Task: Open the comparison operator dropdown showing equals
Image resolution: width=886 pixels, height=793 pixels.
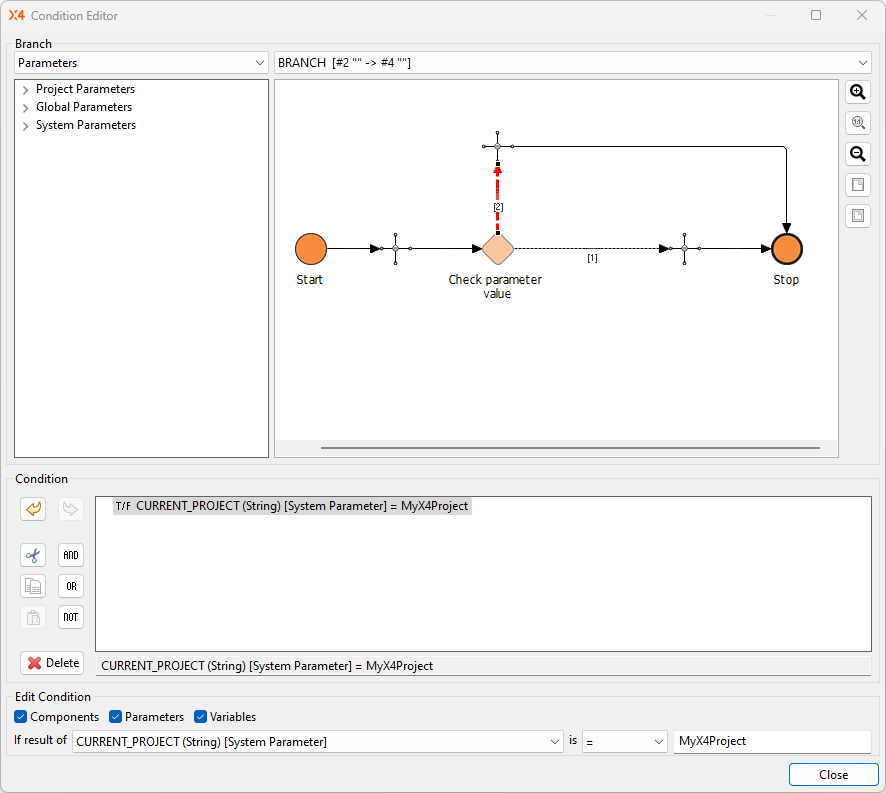Action: coord(656,741)
